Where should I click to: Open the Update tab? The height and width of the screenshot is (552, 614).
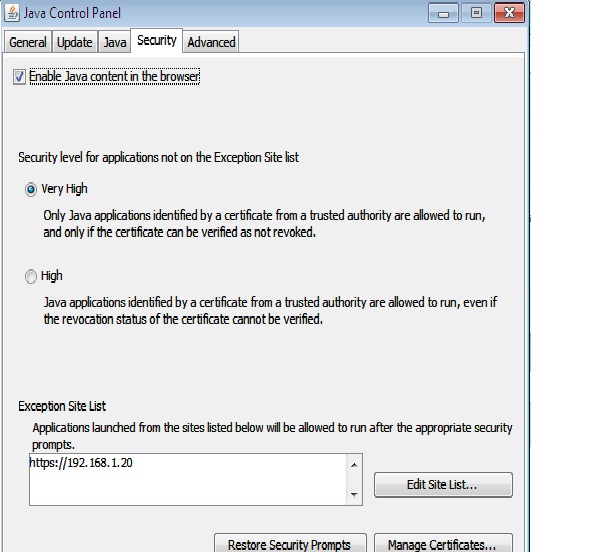(74, 42)
